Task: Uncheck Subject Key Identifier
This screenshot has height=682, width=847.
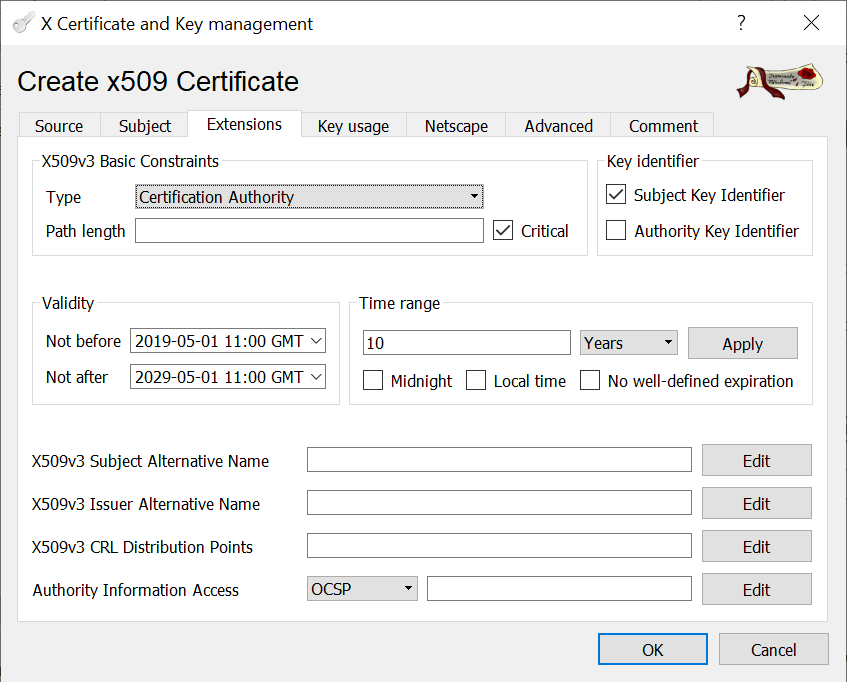Action: 617,195
